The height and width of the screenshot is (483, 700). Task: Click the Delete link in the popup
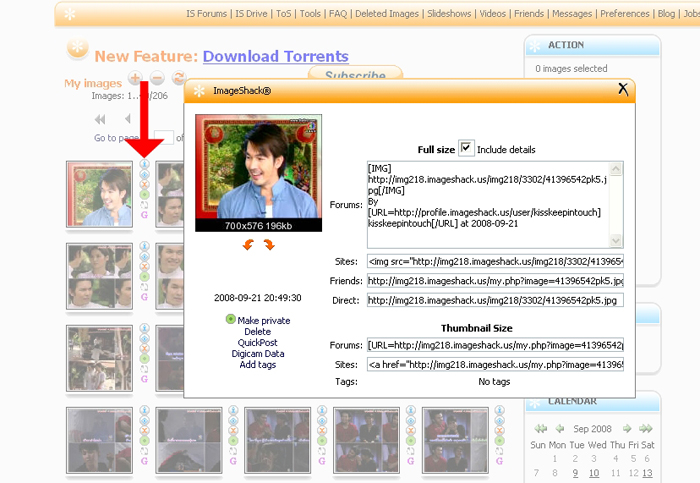pyautogui.click(x=258, y=332)
